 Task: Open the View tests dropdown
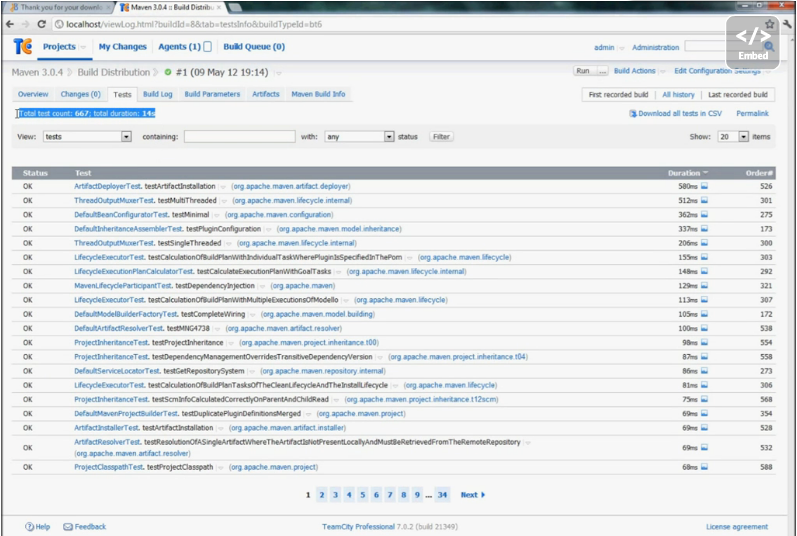(87, 137)
